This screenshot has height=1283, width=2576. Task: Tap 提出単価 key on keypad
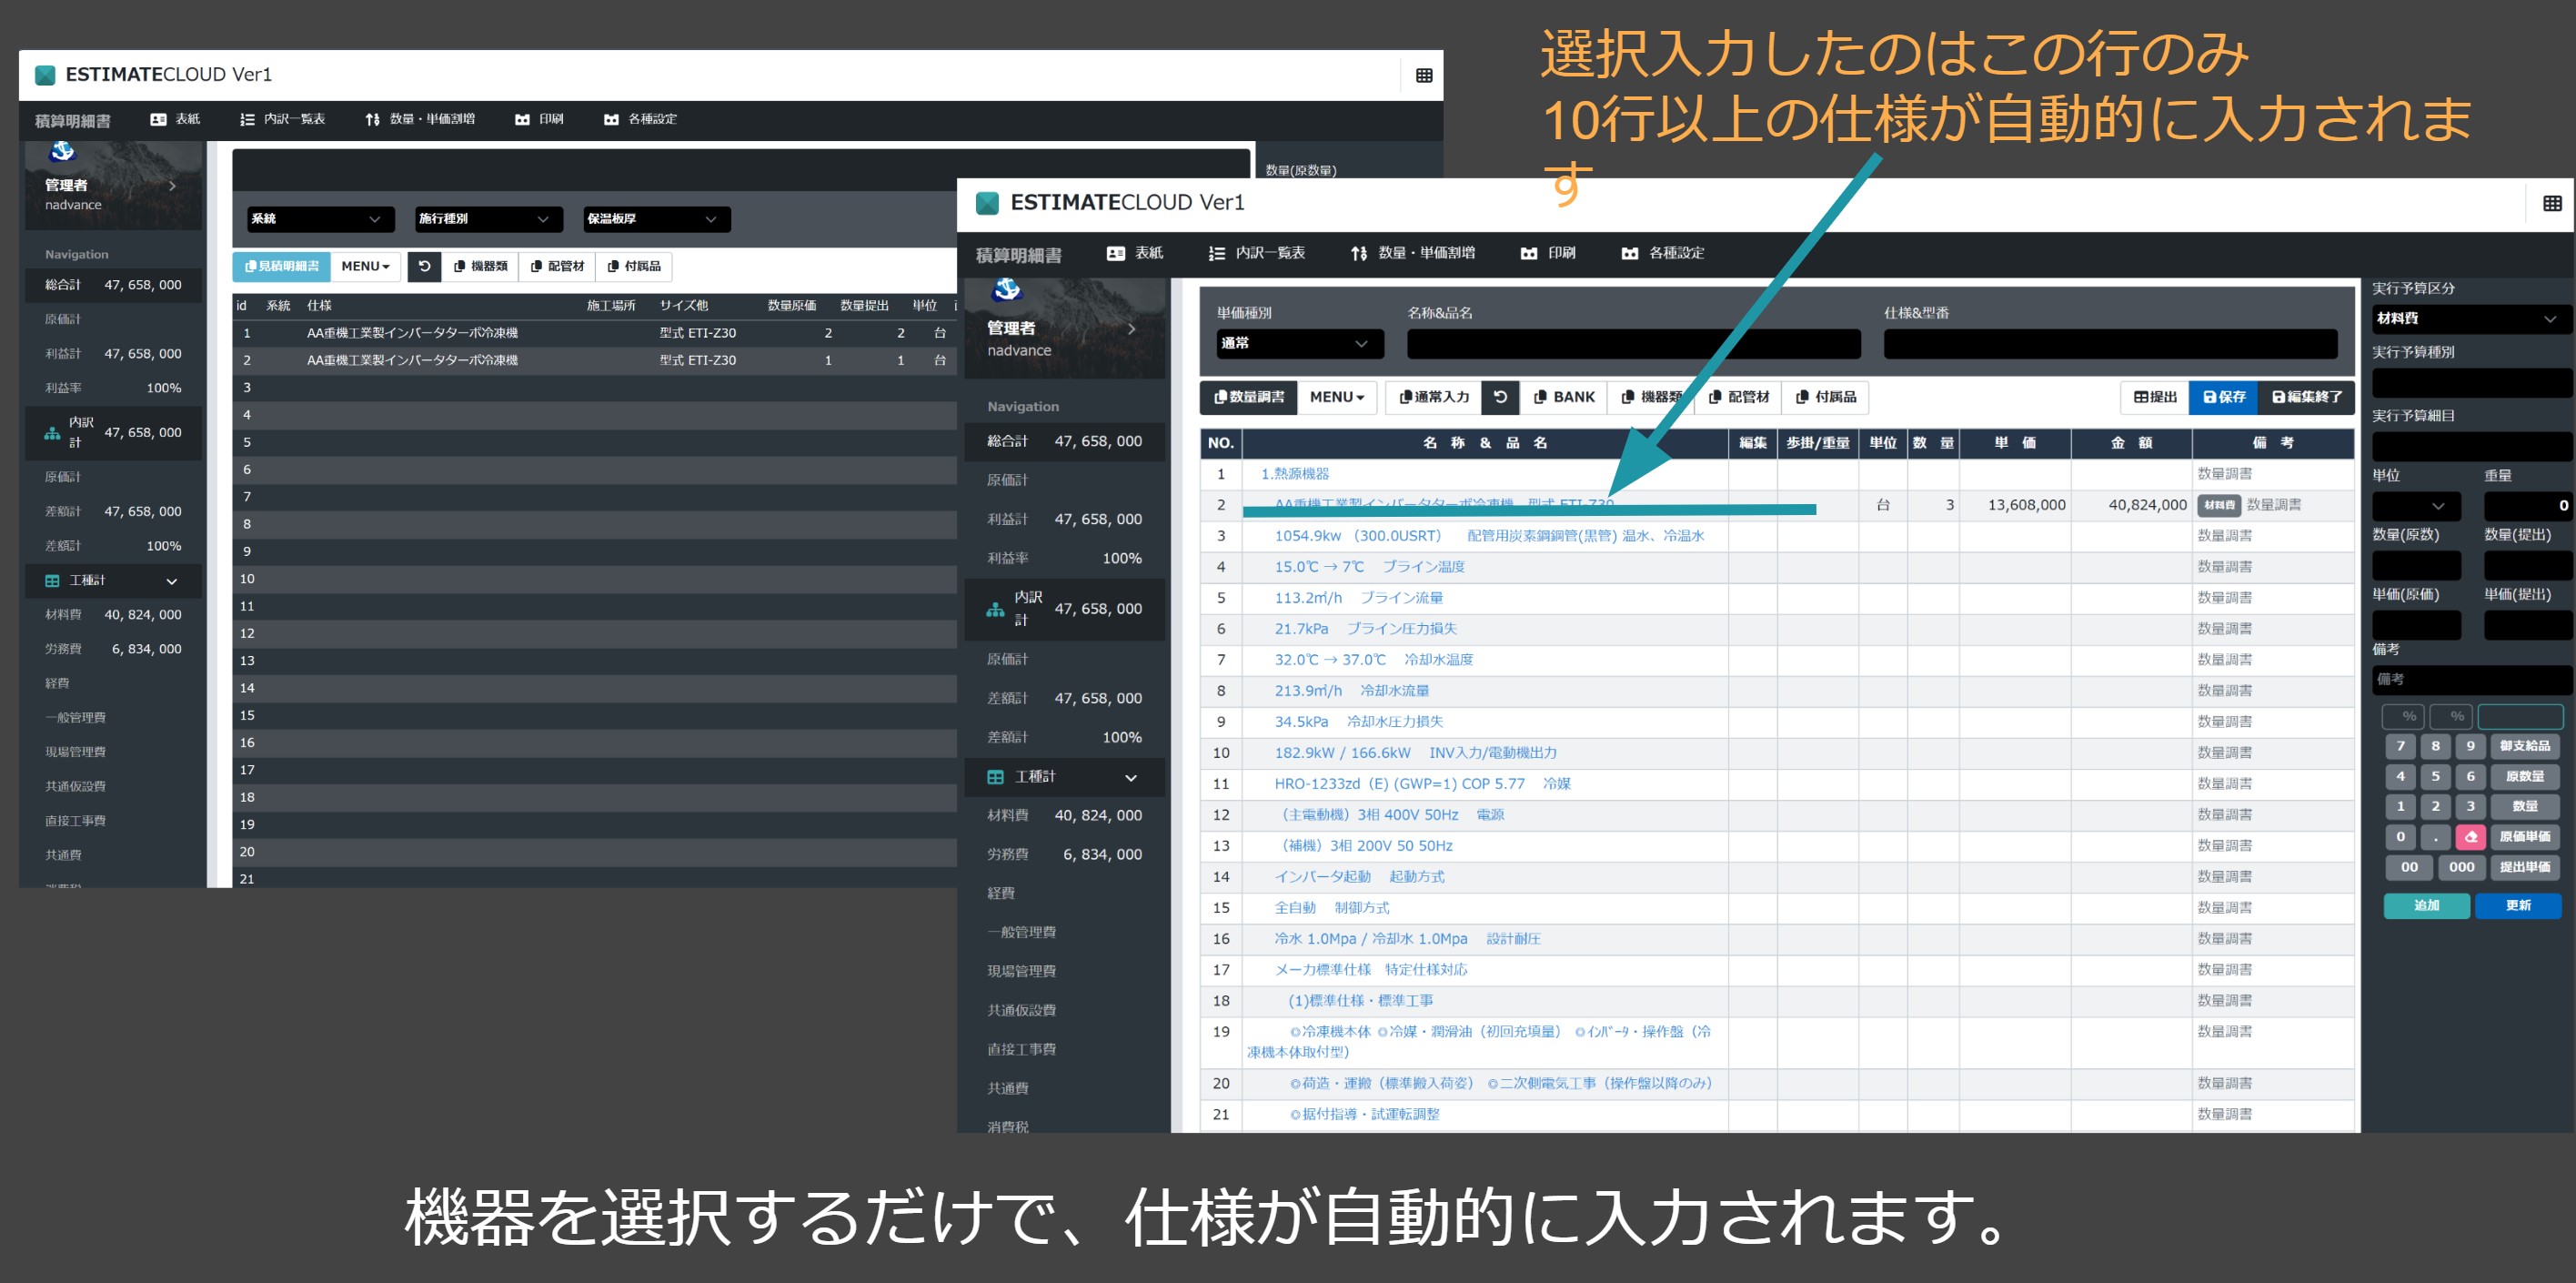2524,867
